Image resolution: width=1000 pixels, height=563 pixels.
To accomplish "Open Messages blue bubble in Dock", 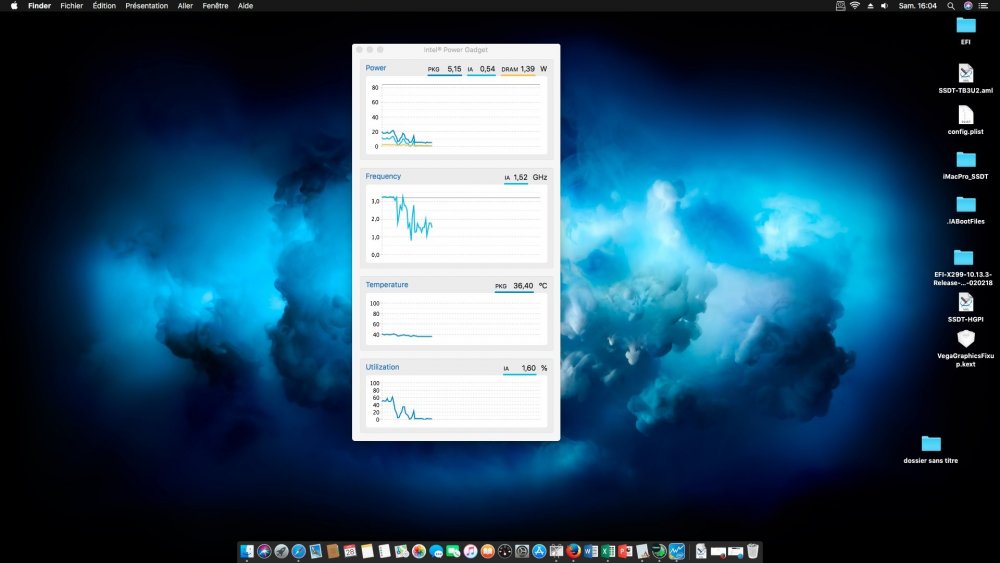I will point(436,551).
